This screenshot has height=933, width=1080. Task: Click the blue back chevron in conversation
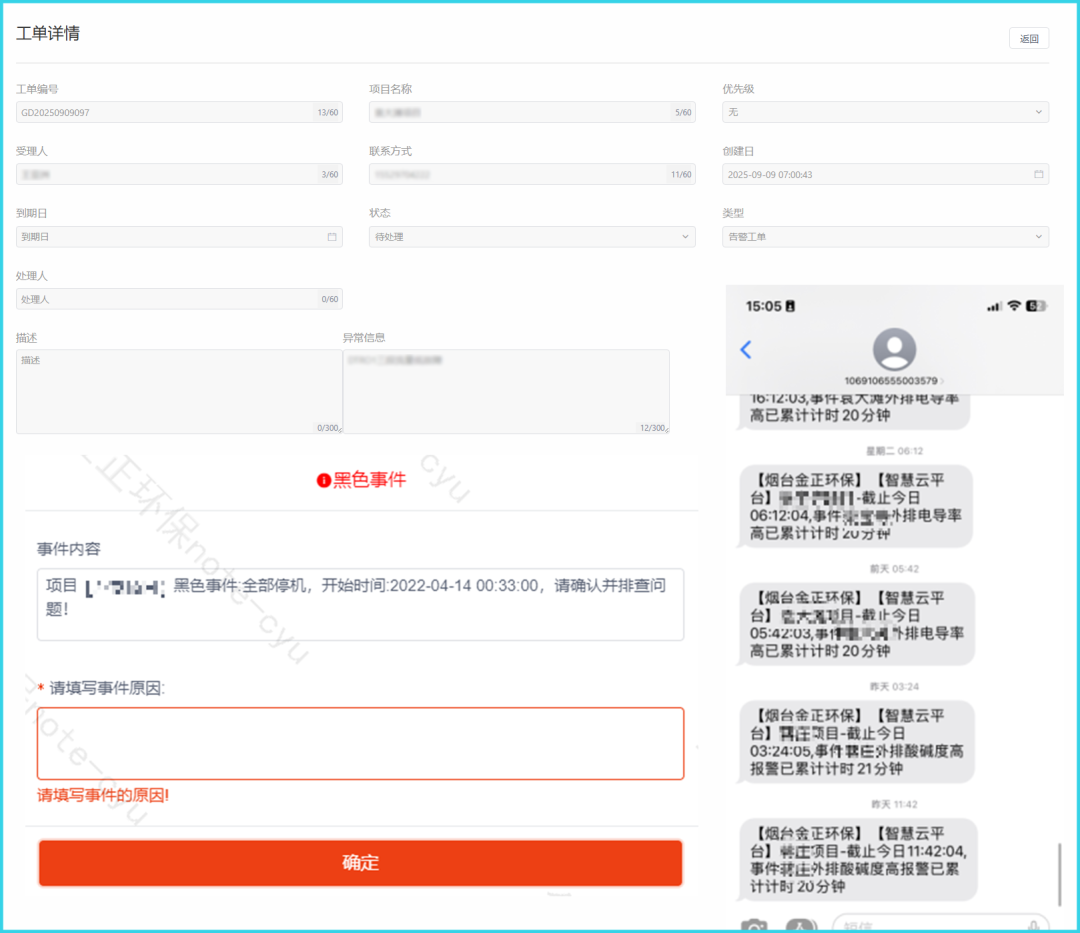(x=745, y=350)
